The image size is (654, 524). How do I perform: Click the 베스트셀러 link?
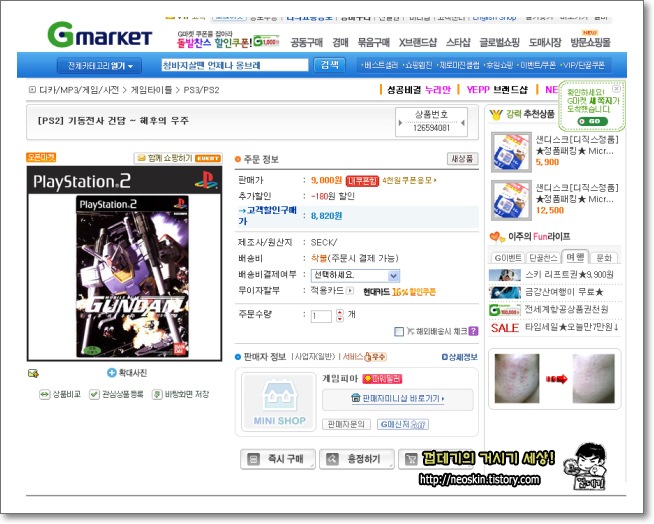(380, 66)
